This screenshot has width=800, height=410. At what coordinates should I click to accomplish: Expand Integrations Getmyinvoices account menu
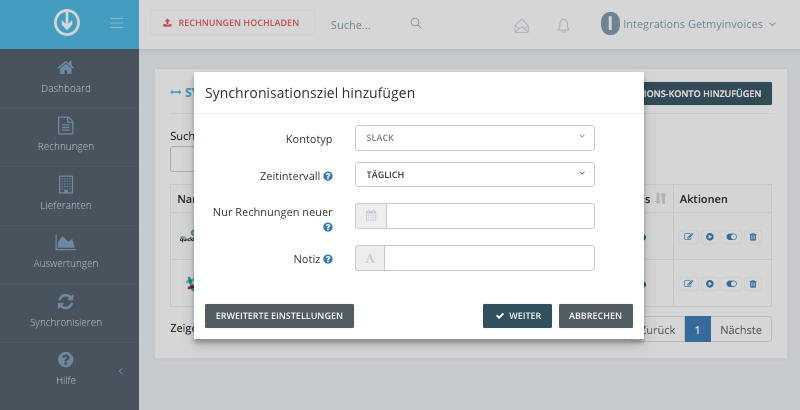click(698, 24)
